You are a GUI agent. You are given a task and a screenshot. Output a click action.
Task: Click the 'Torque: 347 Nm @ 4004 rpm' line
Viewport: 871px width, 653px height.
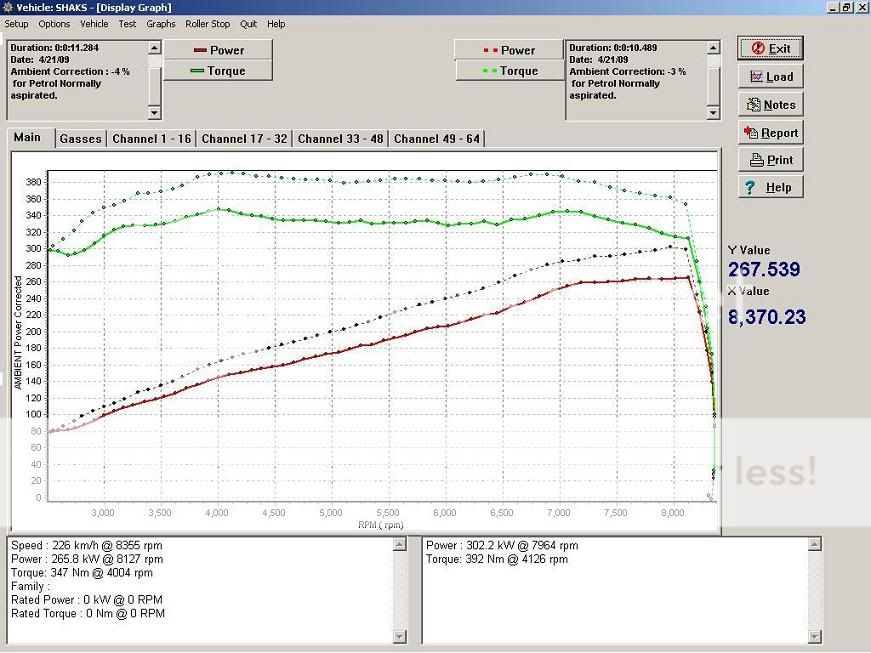[x=82, y=572]
